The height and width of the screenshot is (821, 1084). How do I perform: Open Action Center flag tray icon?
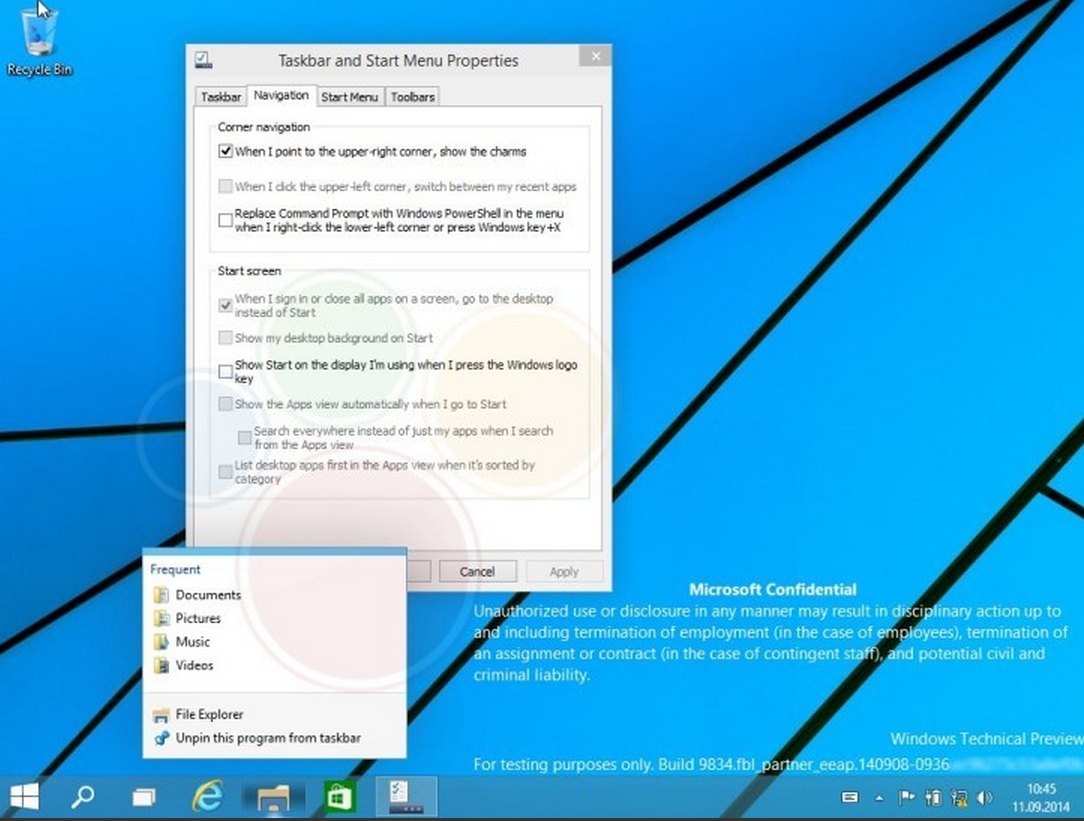pyautogui.click(x=907, y=798)
